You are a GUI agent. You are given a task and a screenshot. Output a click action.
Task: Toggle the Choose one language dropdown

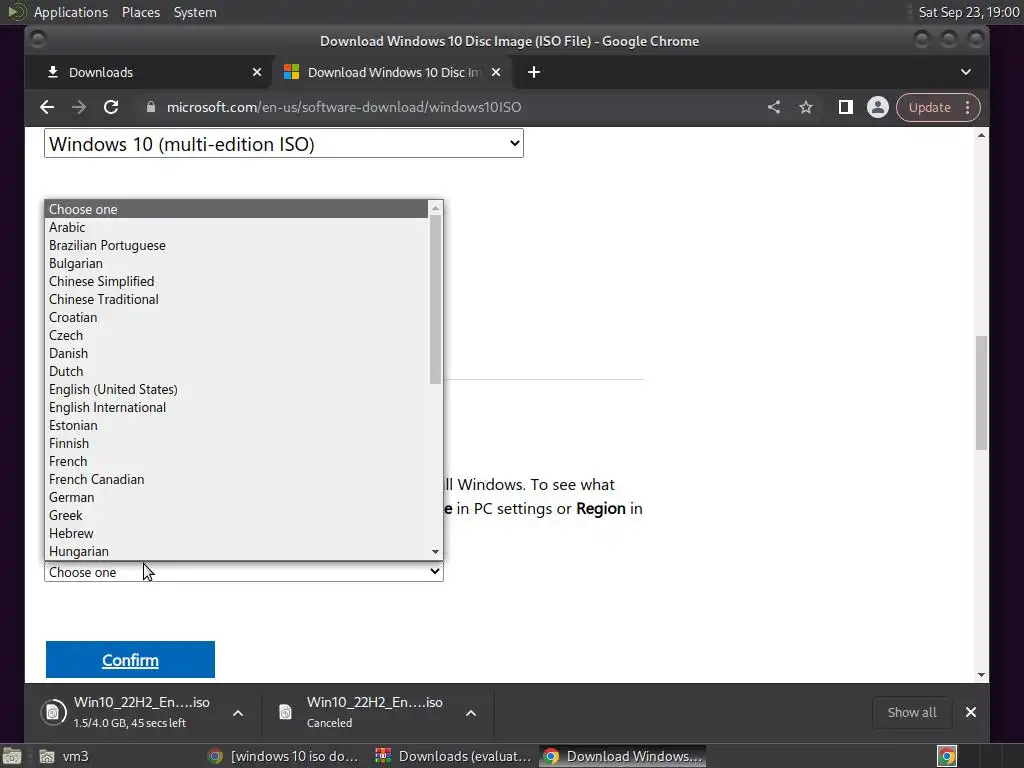(244, 572)
